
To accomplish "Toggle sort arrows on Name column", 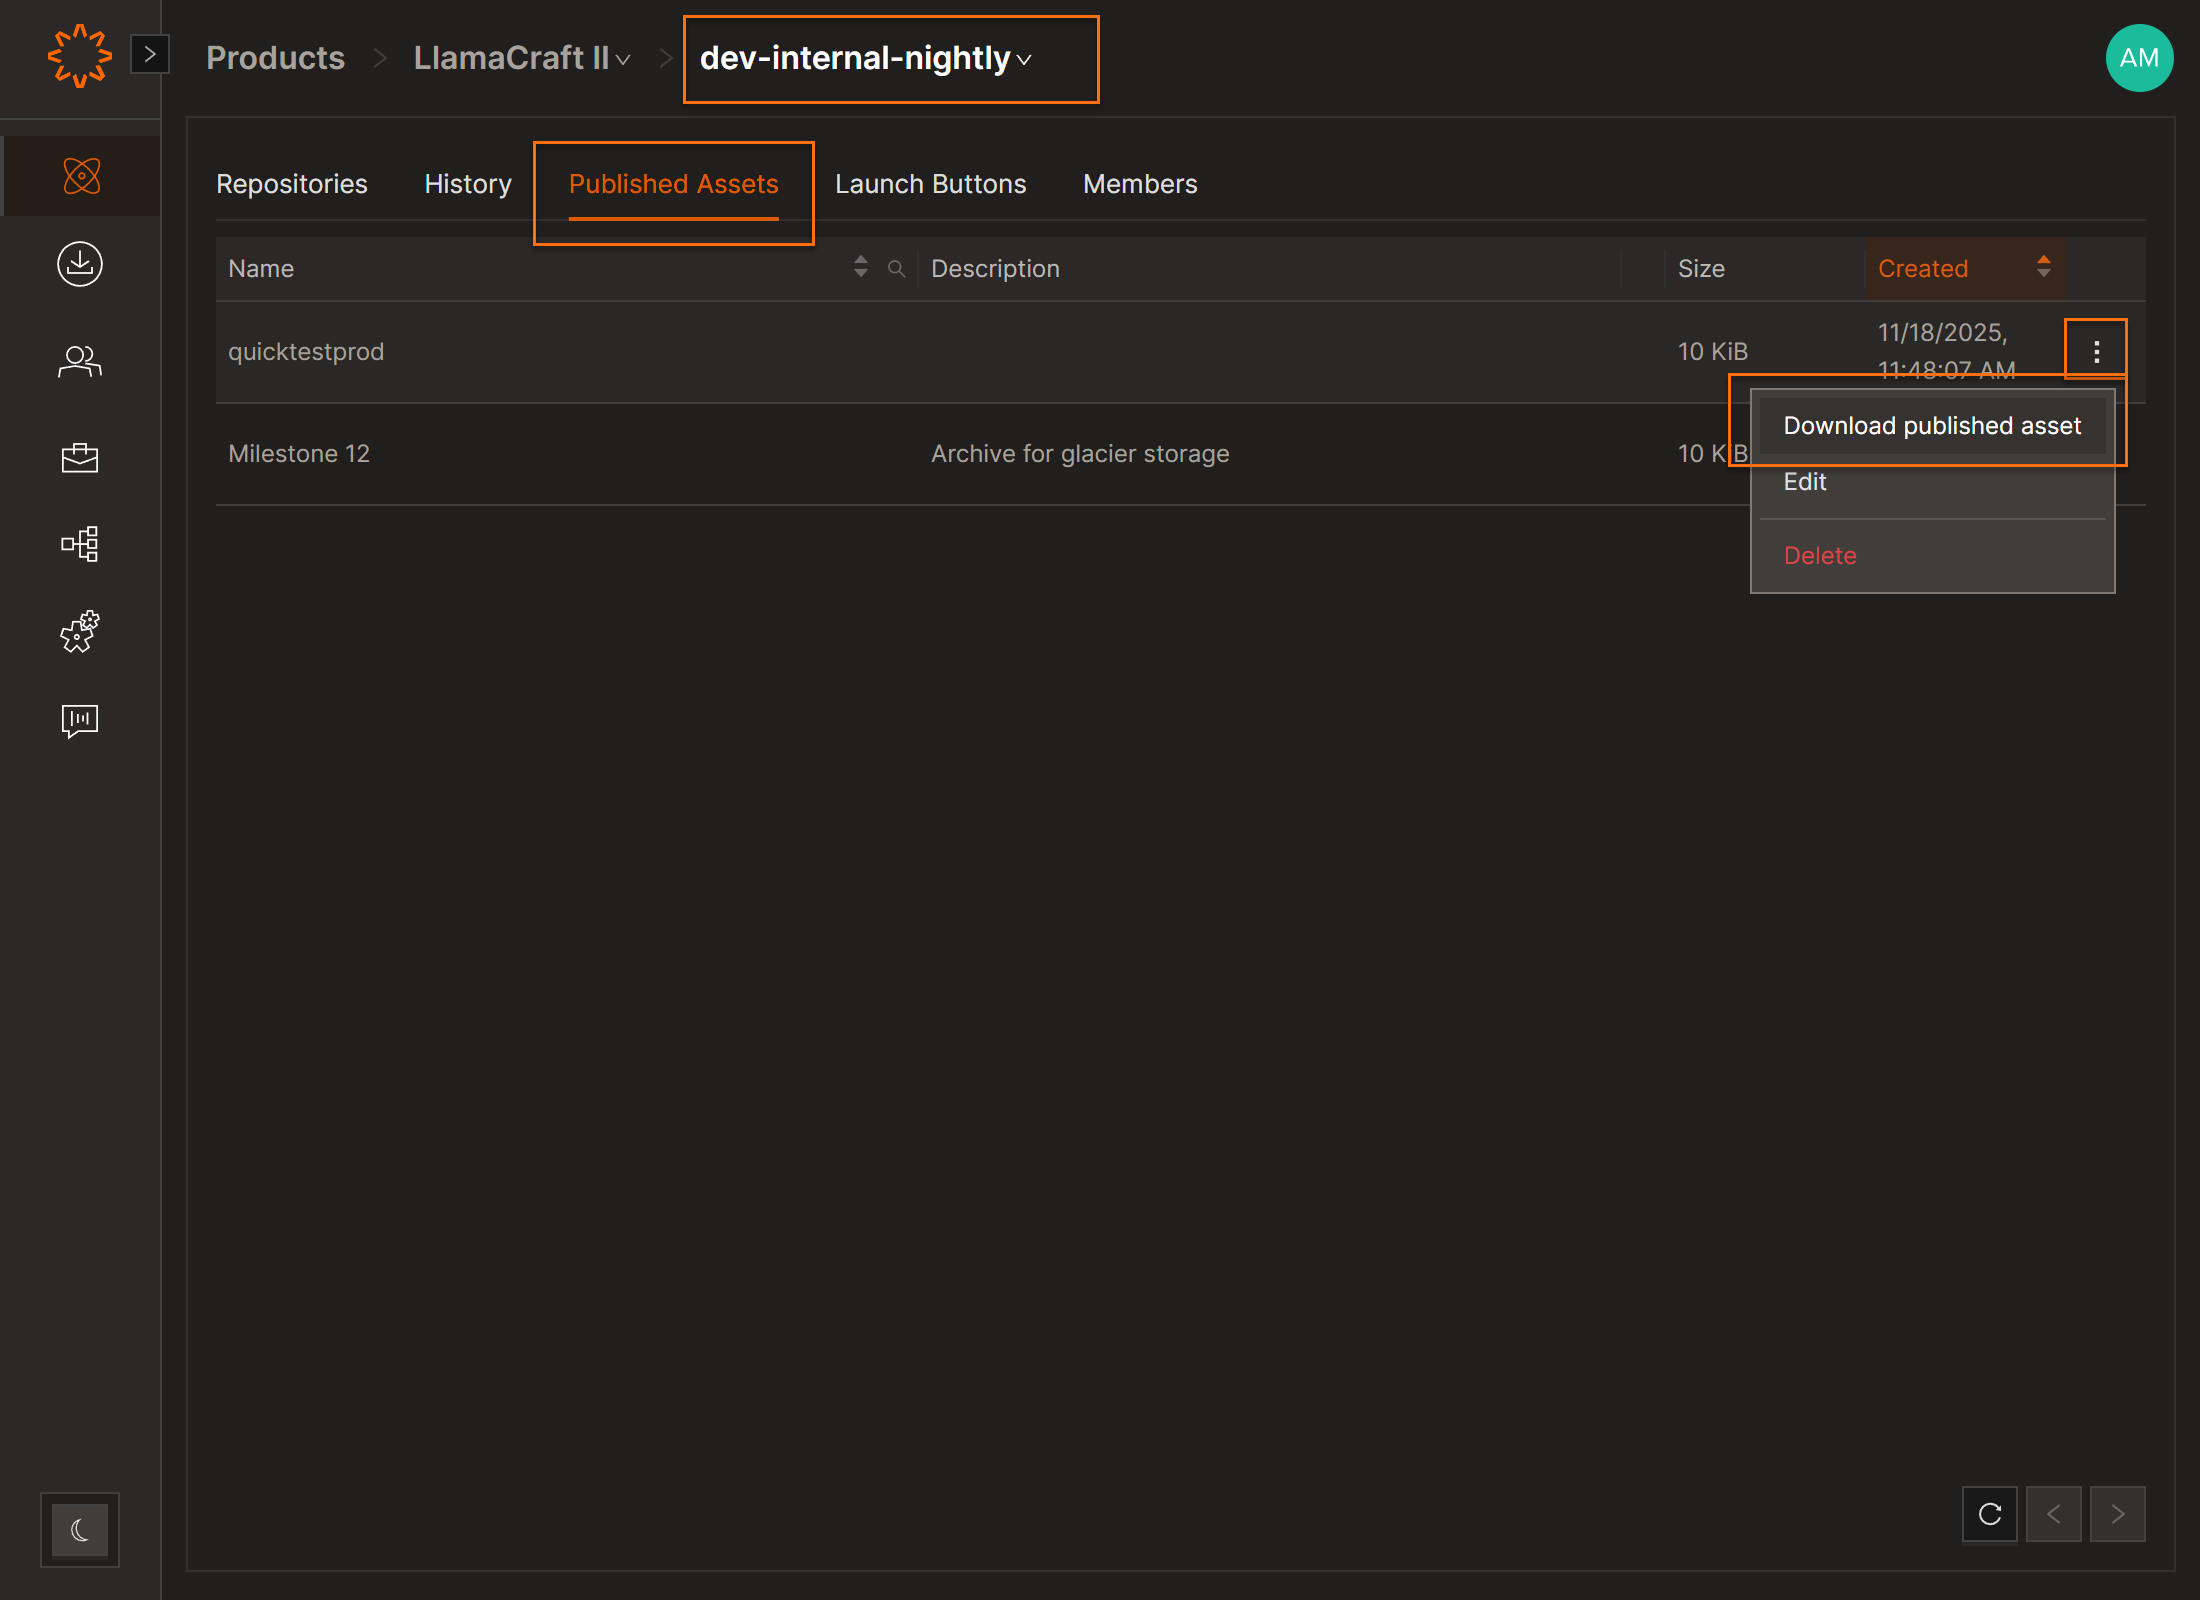I will pos(860,267).
